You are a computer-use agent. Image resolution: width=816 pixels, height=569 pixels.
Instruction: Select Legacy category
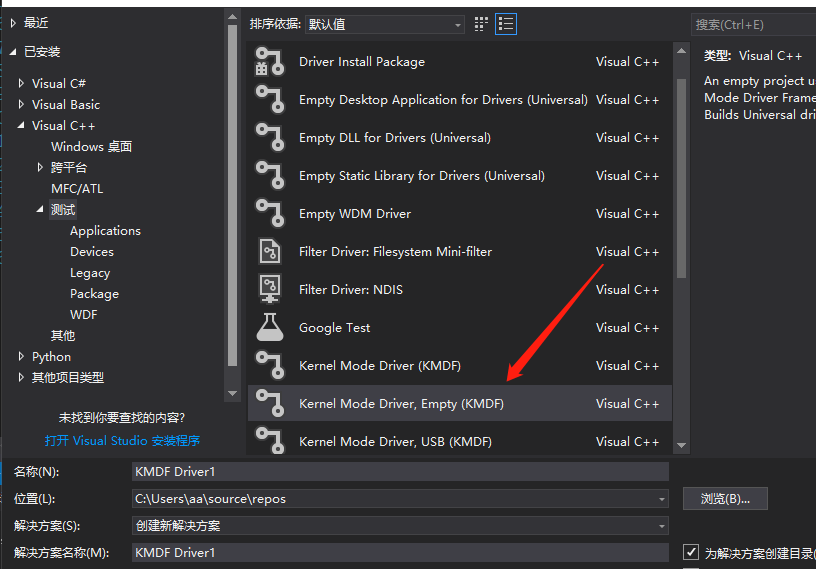tap(90, 273)
